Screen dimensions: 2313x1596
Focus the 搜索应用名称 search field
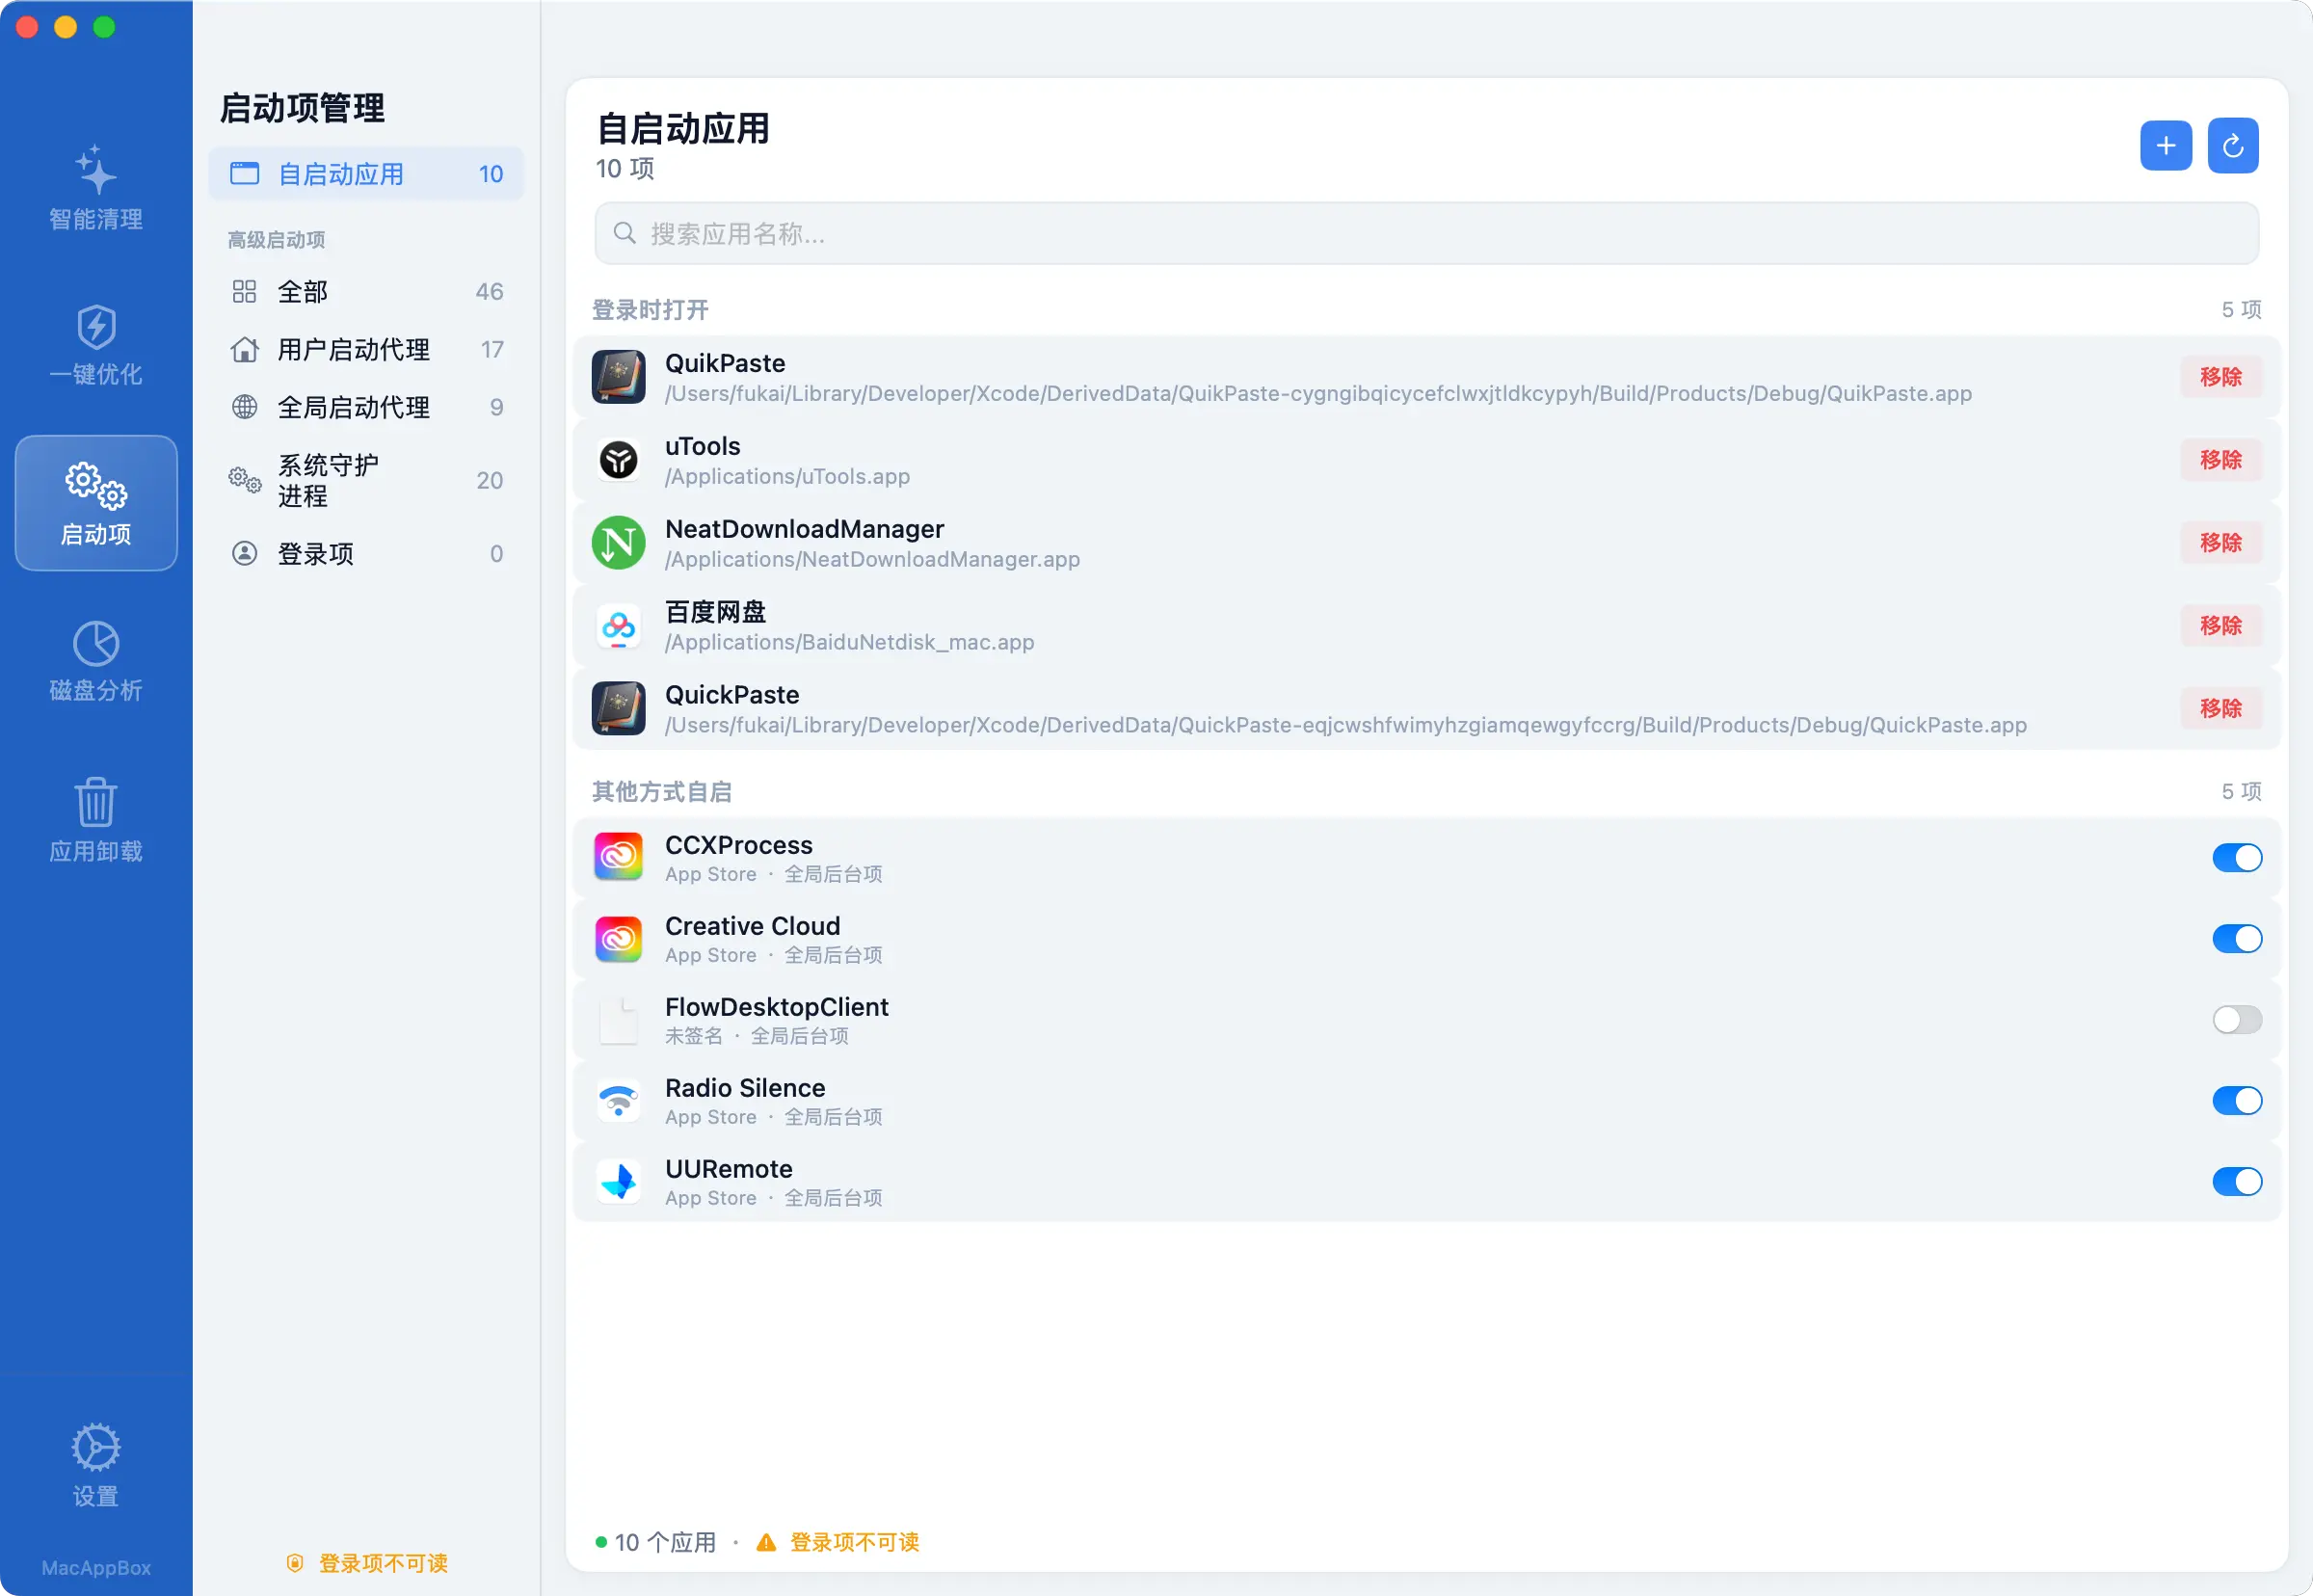point(1426,233)
